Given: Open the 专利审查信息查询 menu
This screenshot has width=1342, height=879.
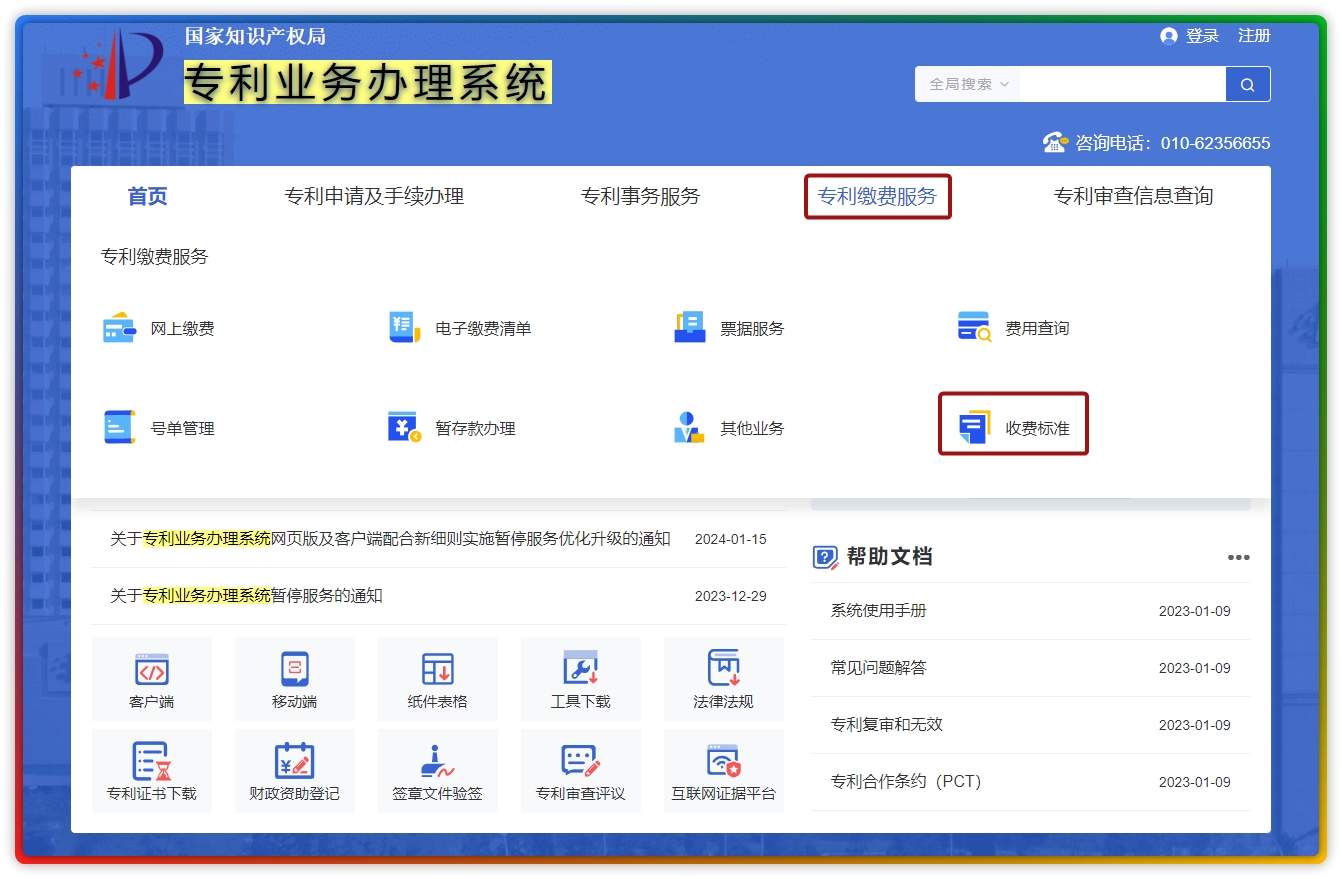Looking at the screenshot, I should (1134, 196).
